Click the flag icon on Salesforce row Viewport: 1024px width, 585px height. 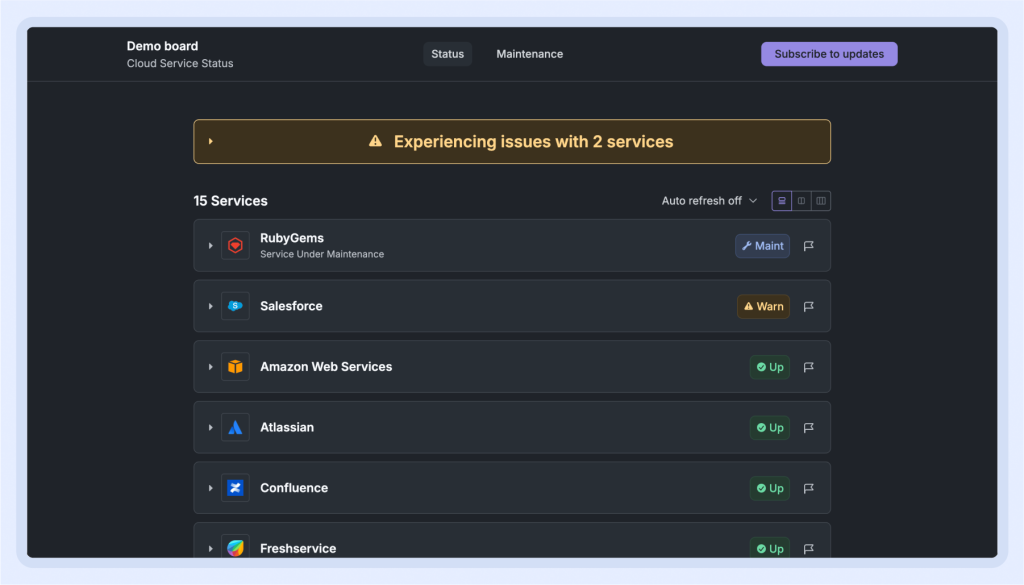pyautogui.click(x=809, y=306)
